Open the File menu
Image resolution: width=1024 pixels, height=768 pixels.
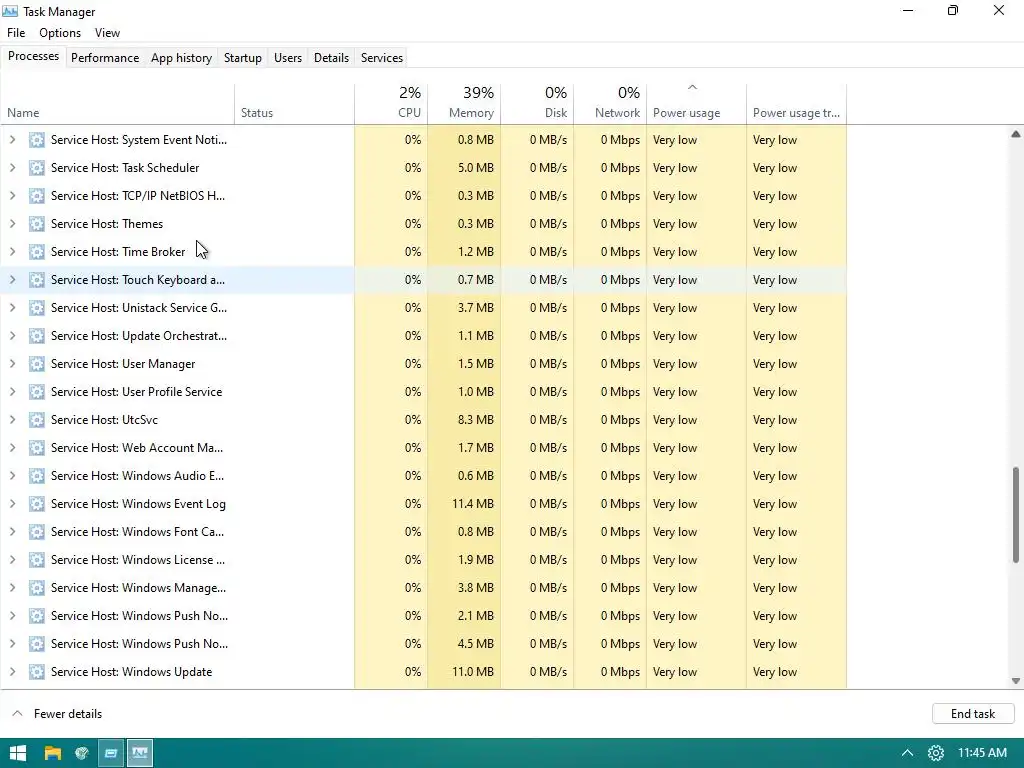coord(16,33)
